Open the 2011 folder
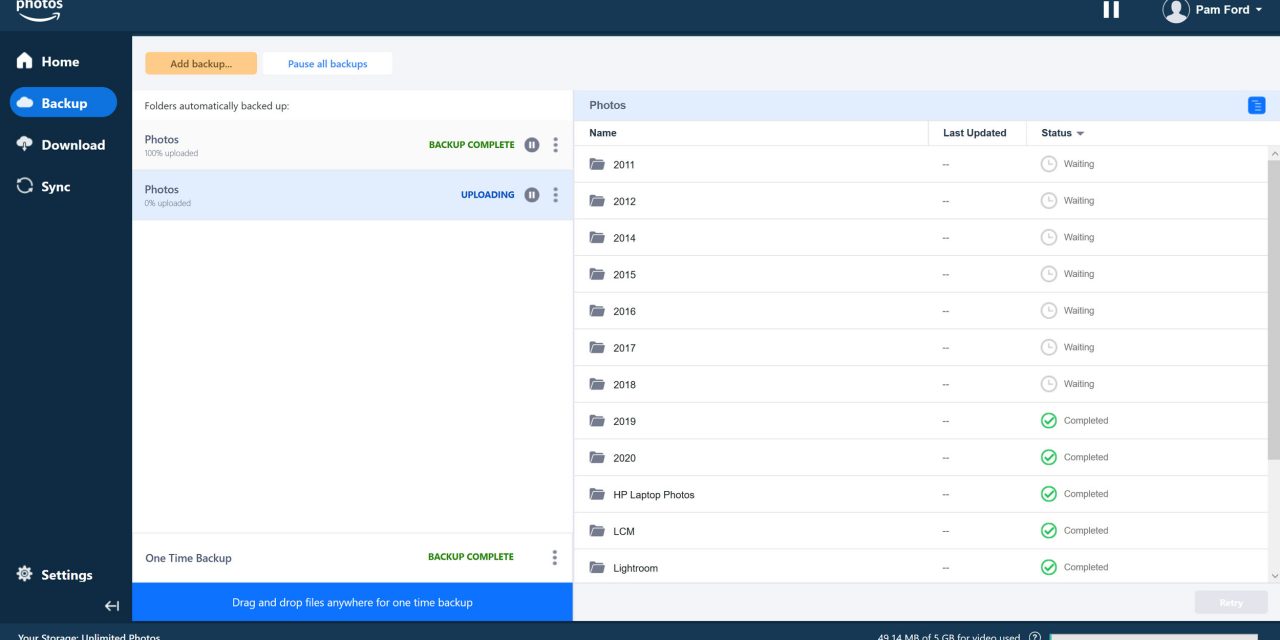Screen dimensions: 1280x640 click(624, 165)
